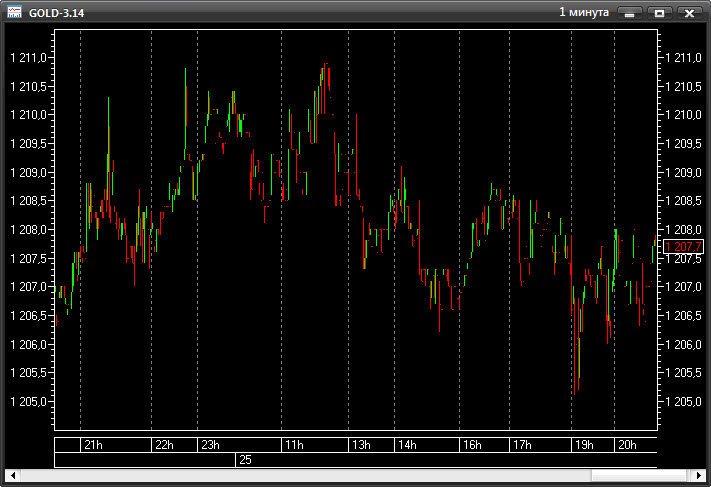Click the 13h time axis label

[361, 445]
